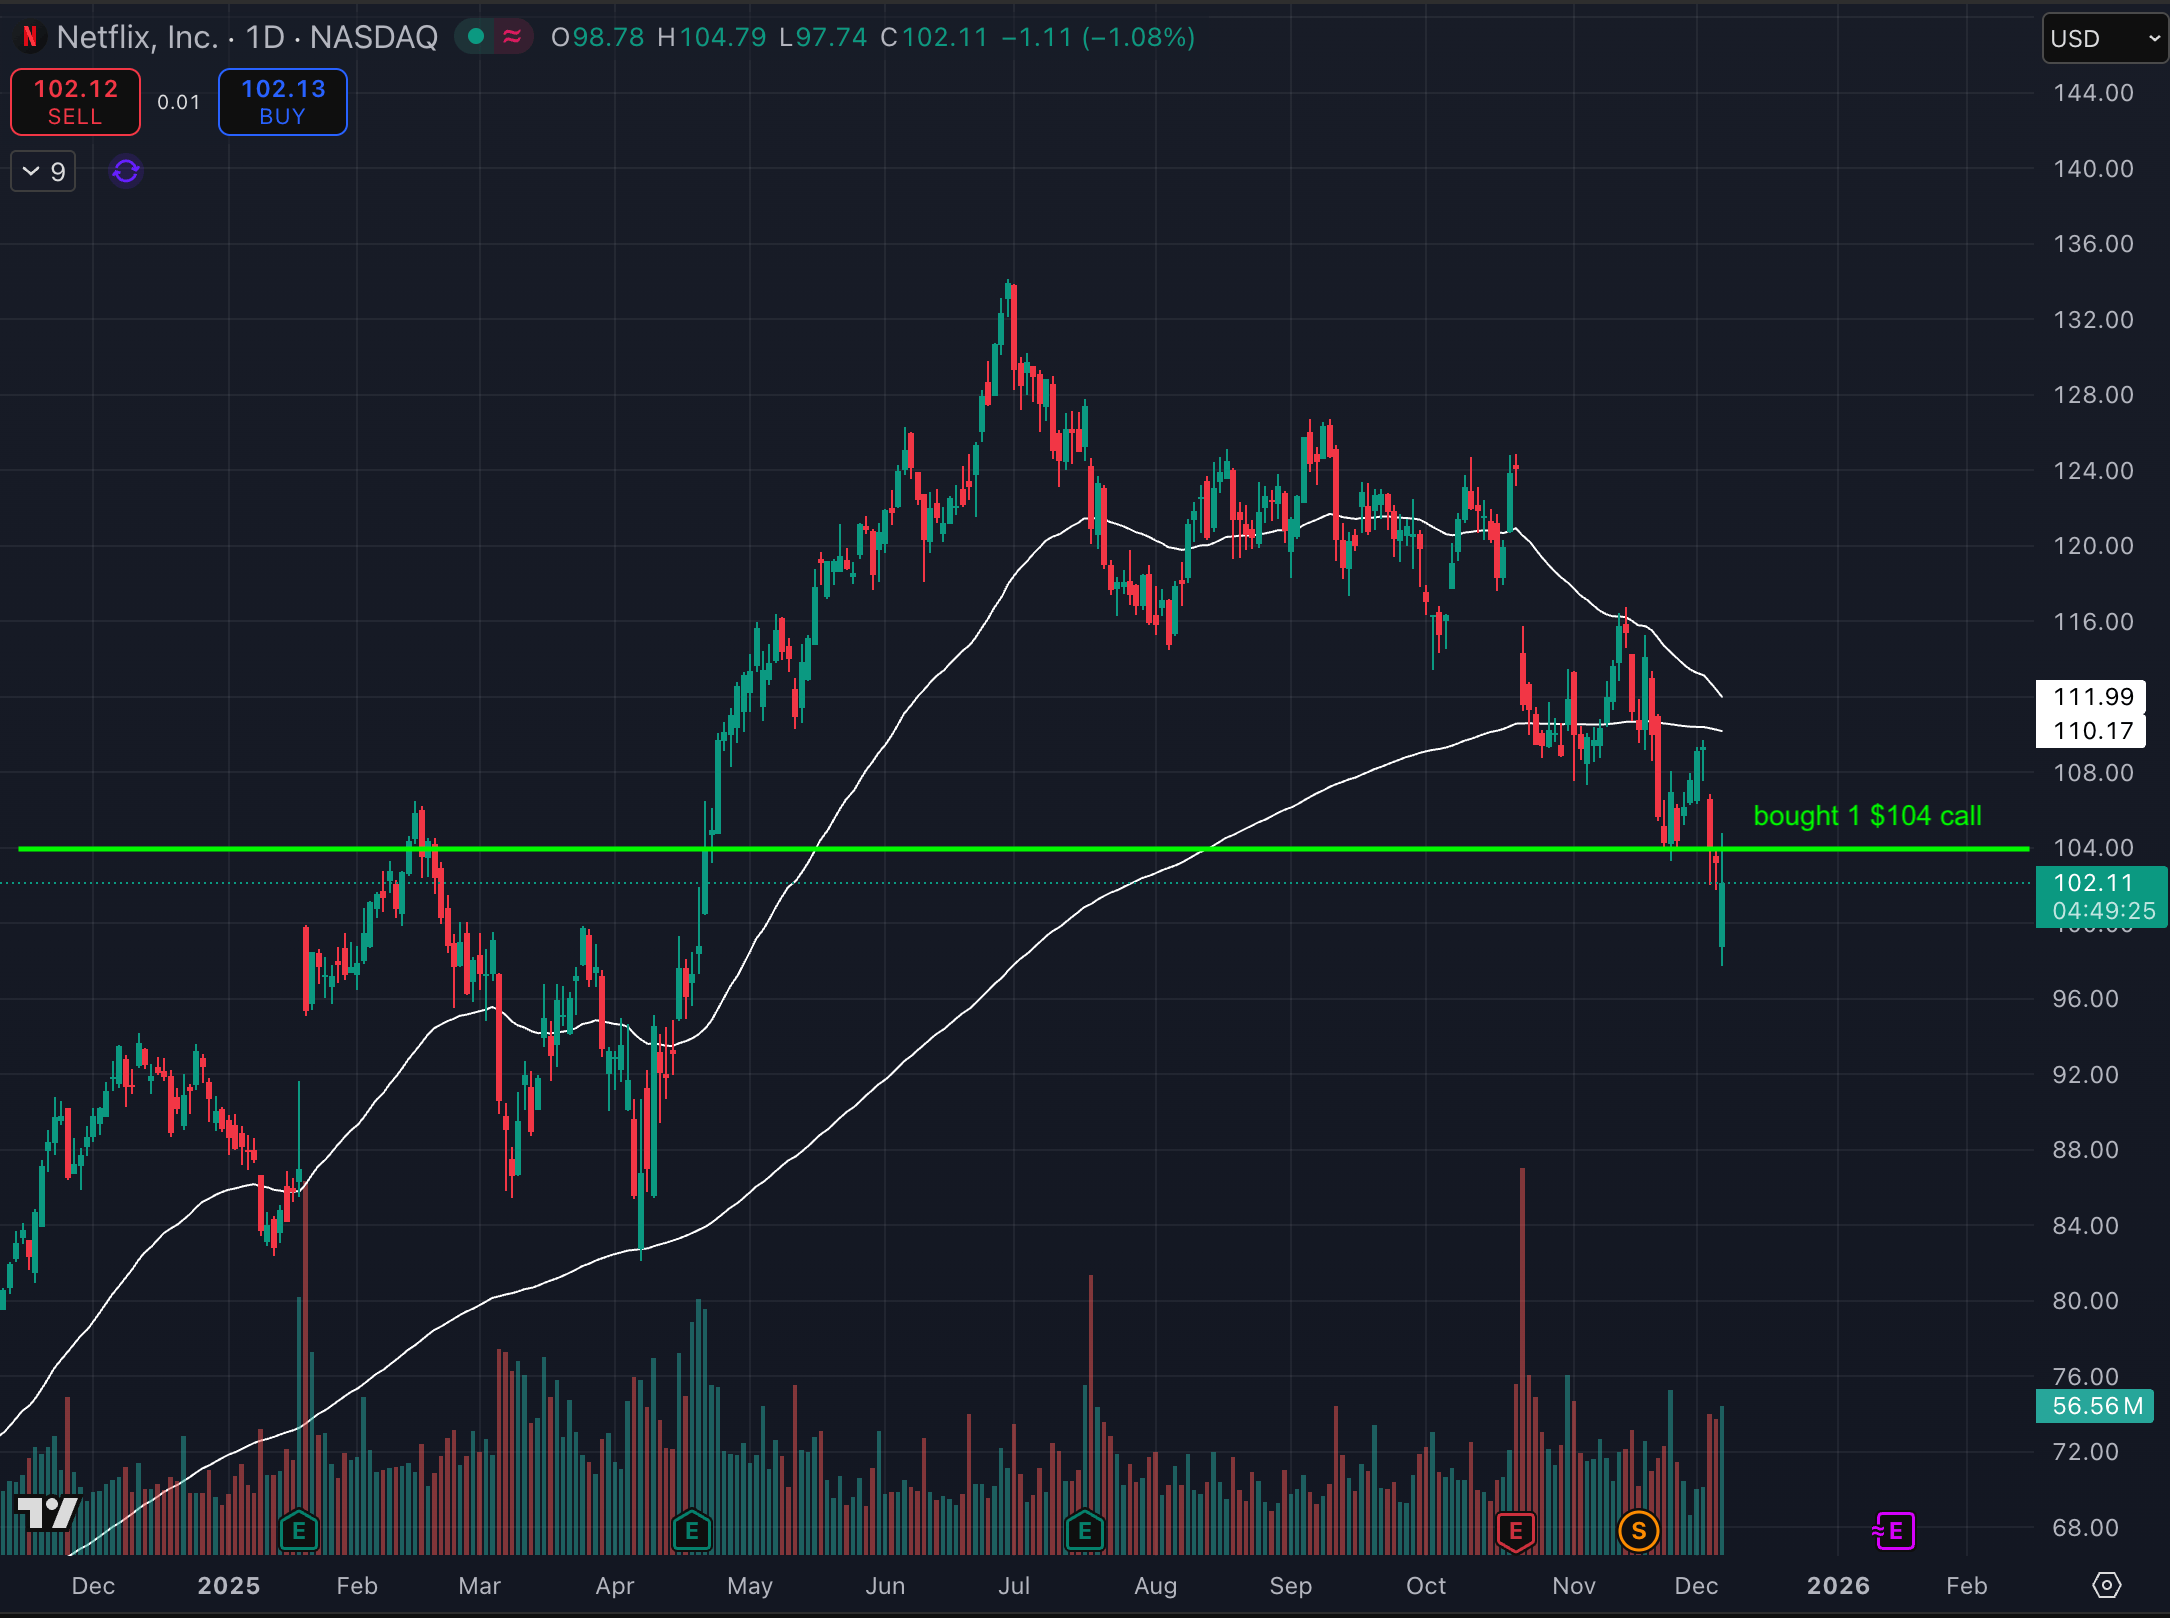
Task: Click the refresh quotes icon
Action: pos(123,171)
